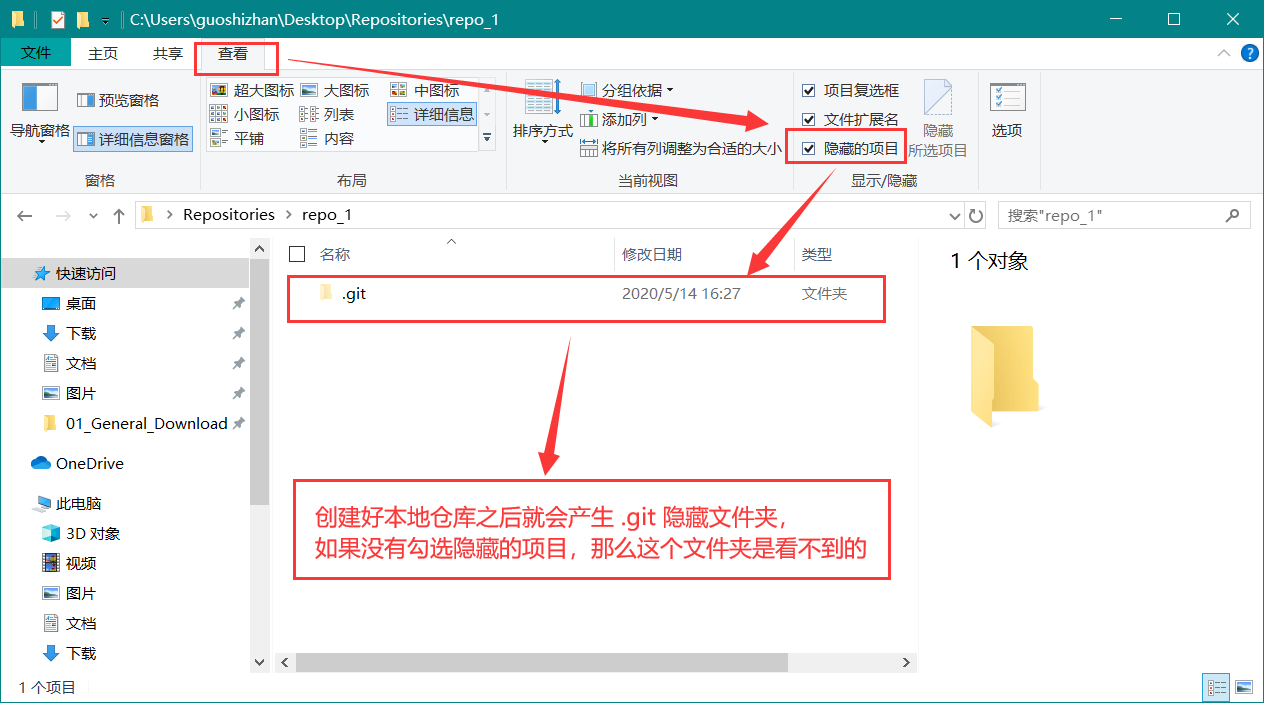Click Size all columns to fit (将所有列调整为合适的大小)

[682, 149]
